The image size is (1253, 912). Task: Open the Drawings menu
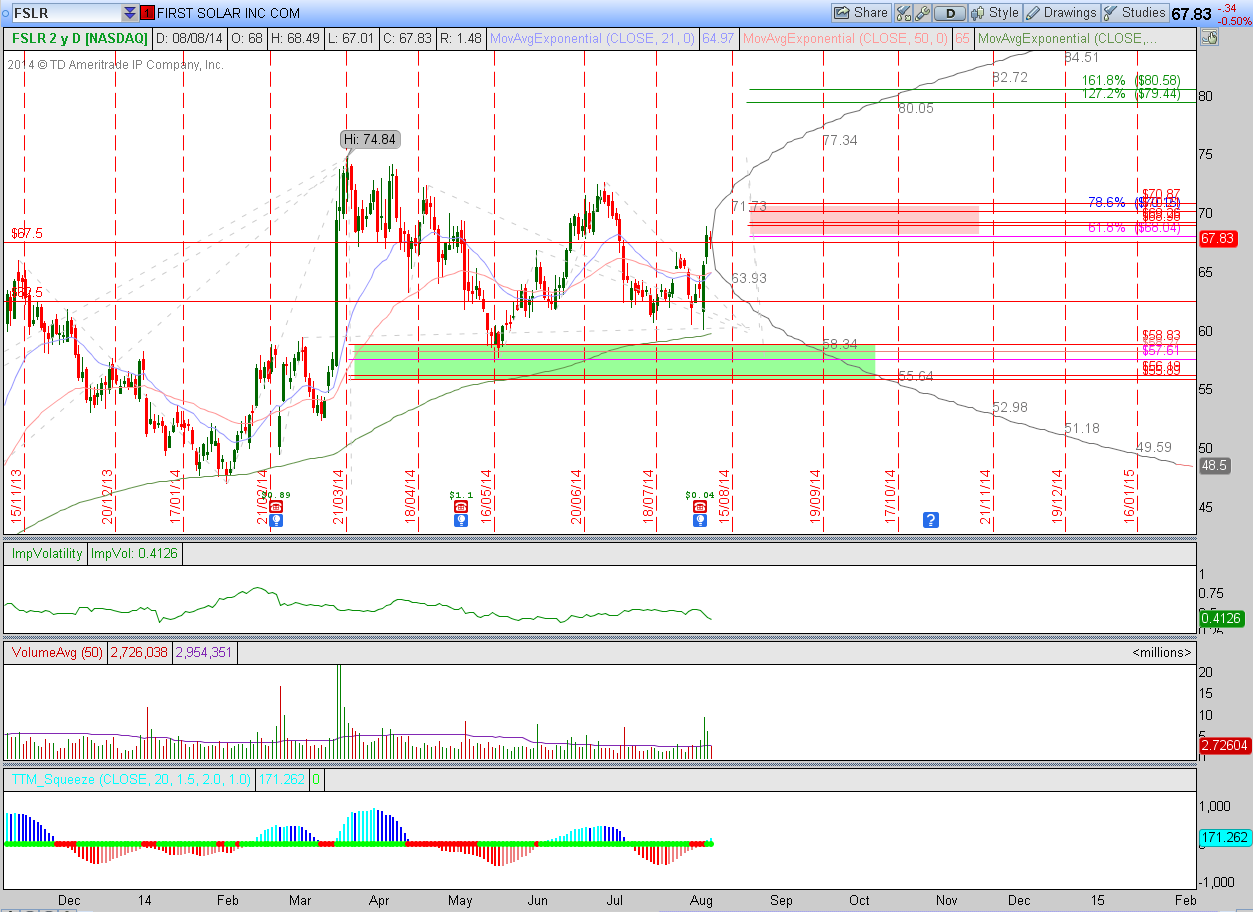[1061, 13]
